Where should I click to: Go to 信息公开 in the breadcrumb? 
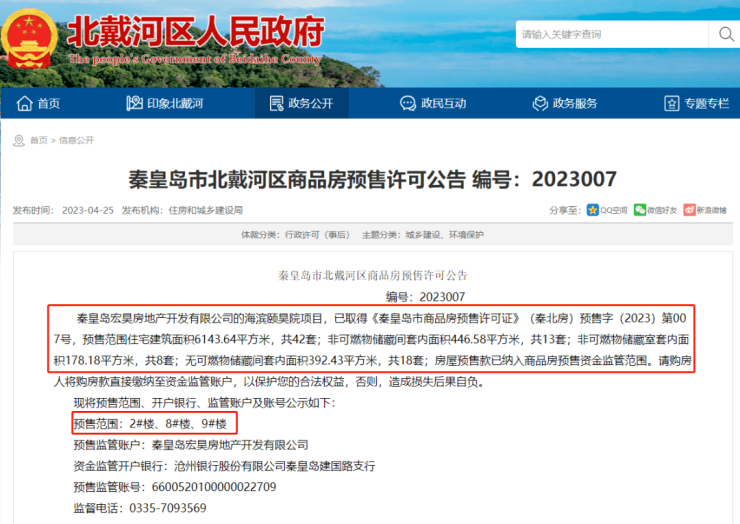tap(76, 140)
